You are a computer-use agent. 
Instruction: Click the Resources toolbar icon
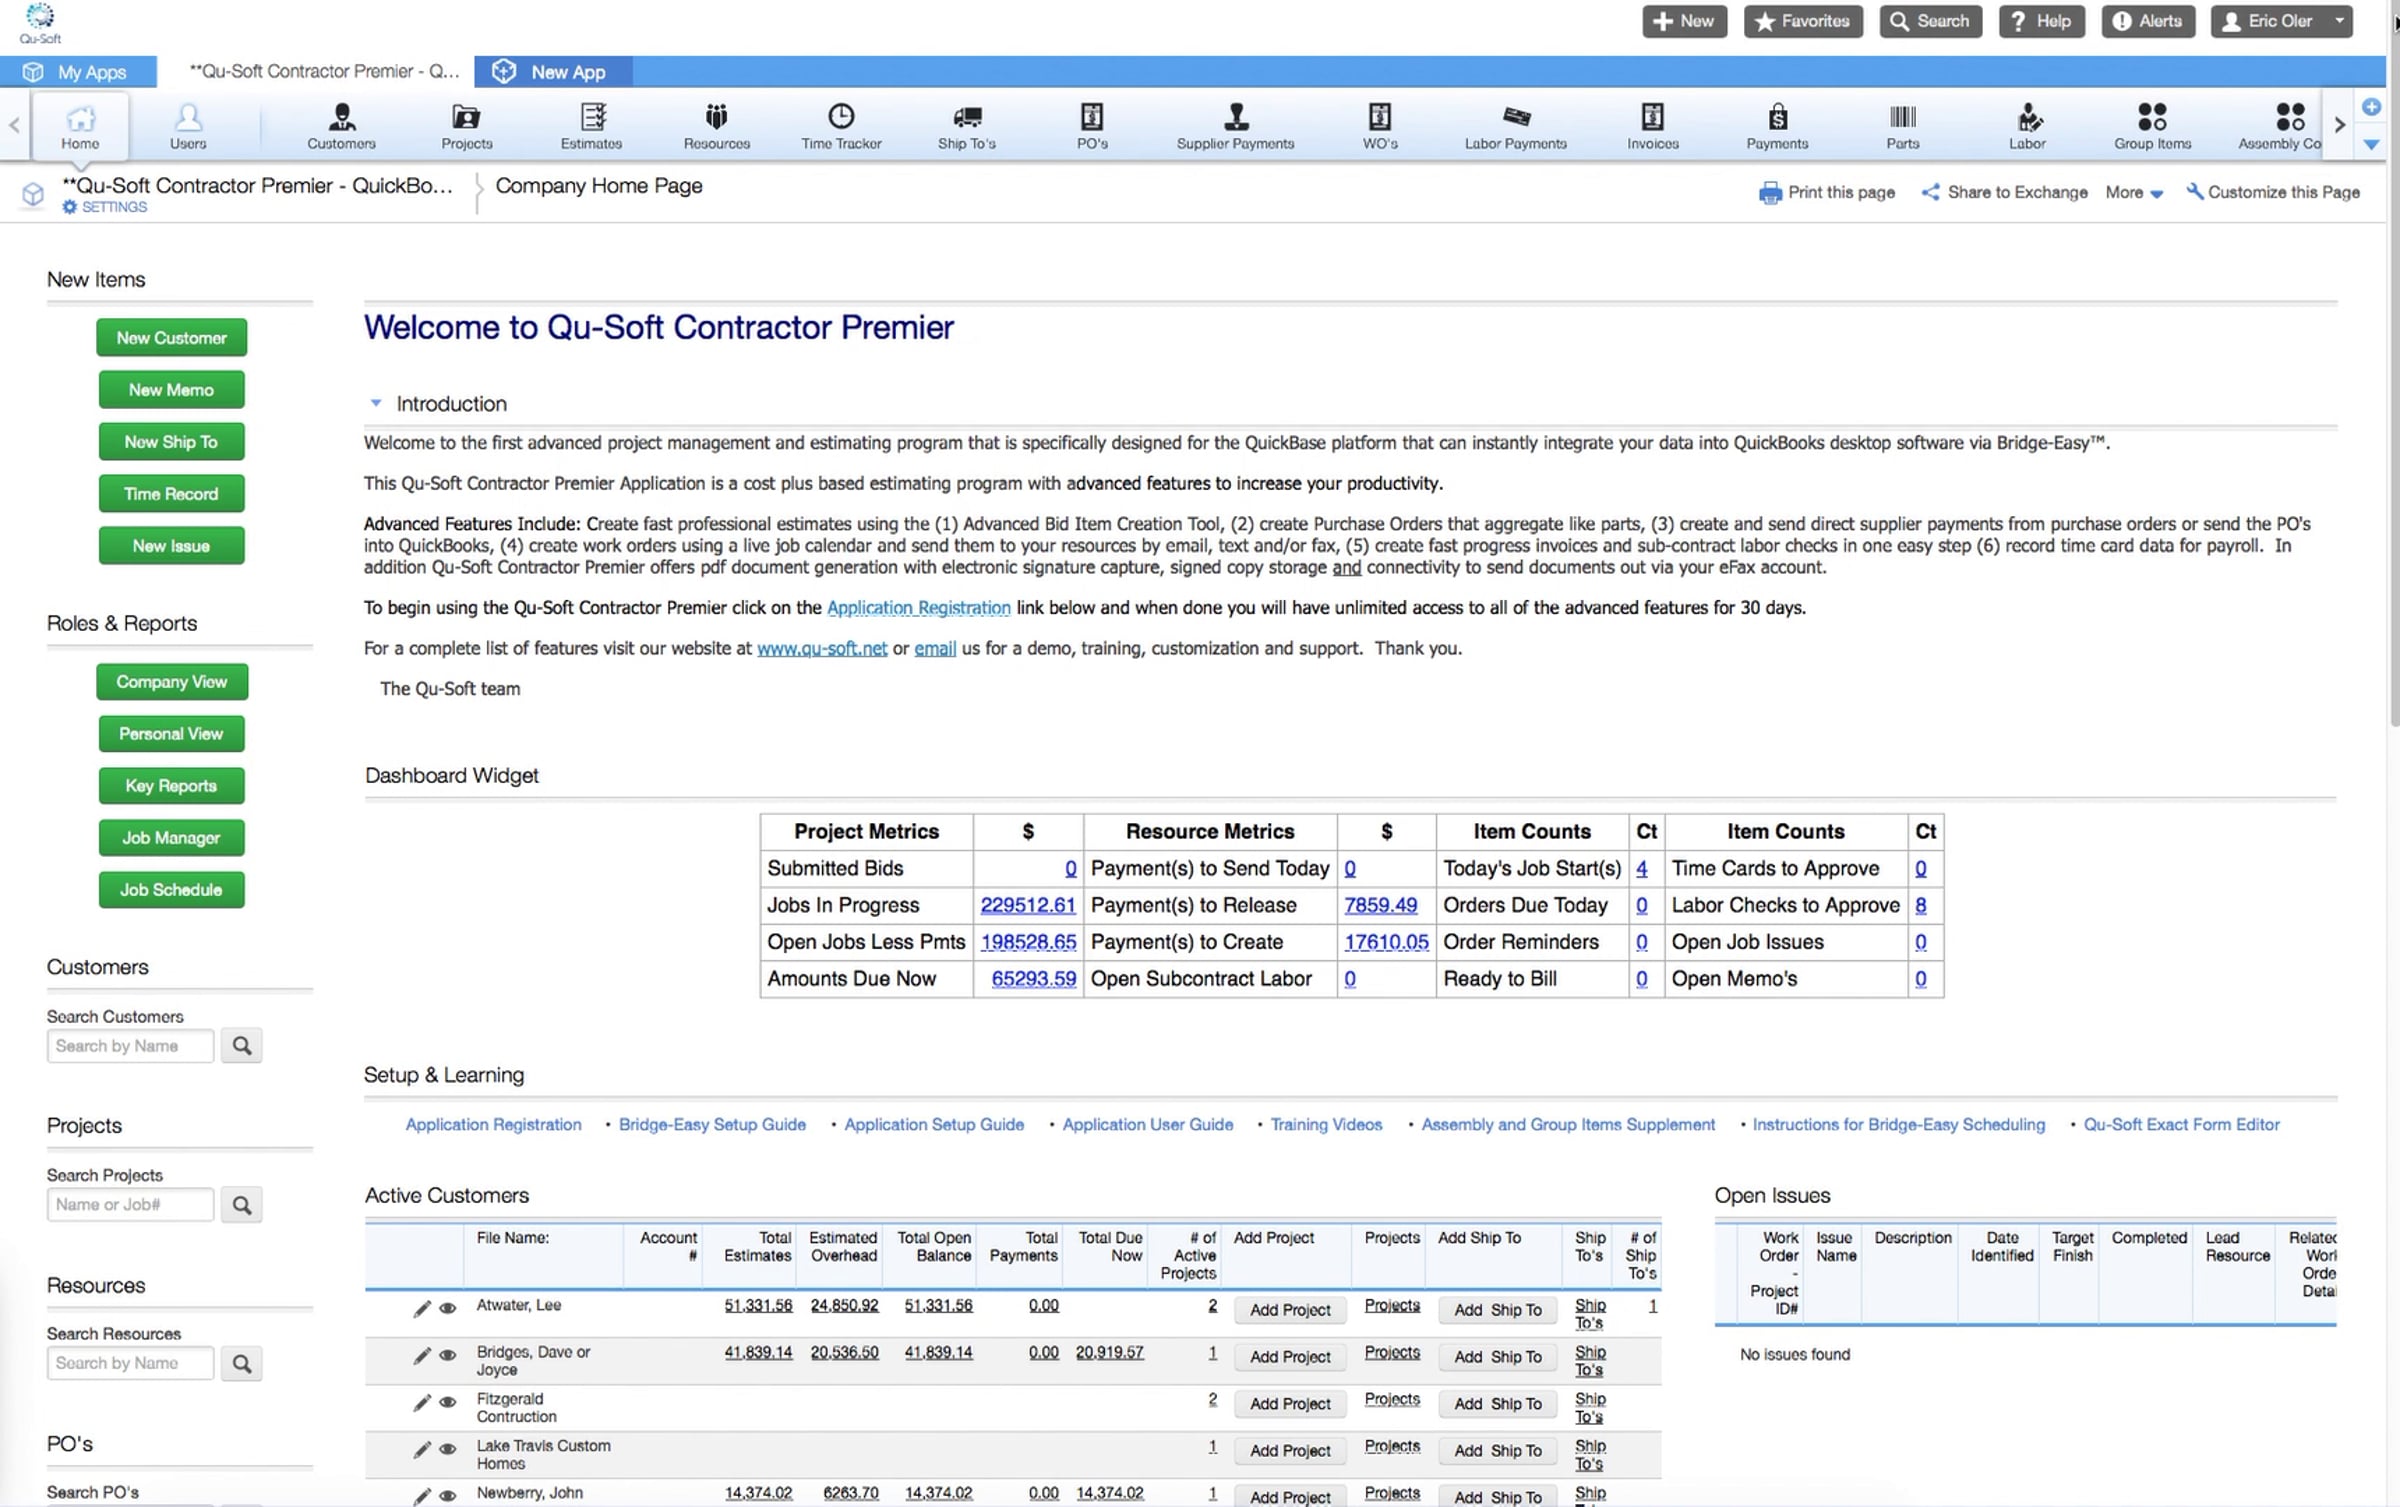click(716, 117)
